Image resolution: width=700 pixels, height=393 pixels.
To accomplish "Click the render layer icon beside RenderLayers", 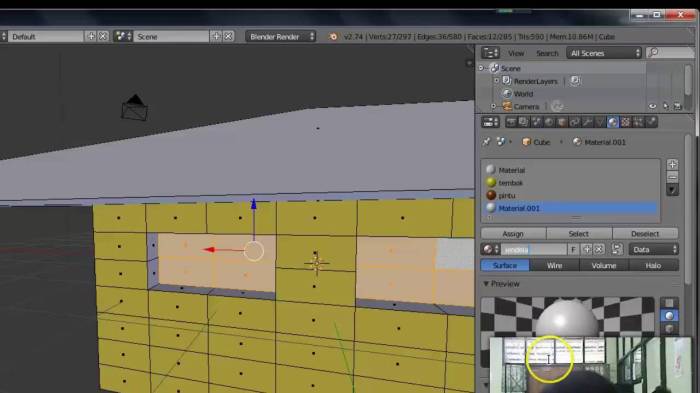I will 575,81.
